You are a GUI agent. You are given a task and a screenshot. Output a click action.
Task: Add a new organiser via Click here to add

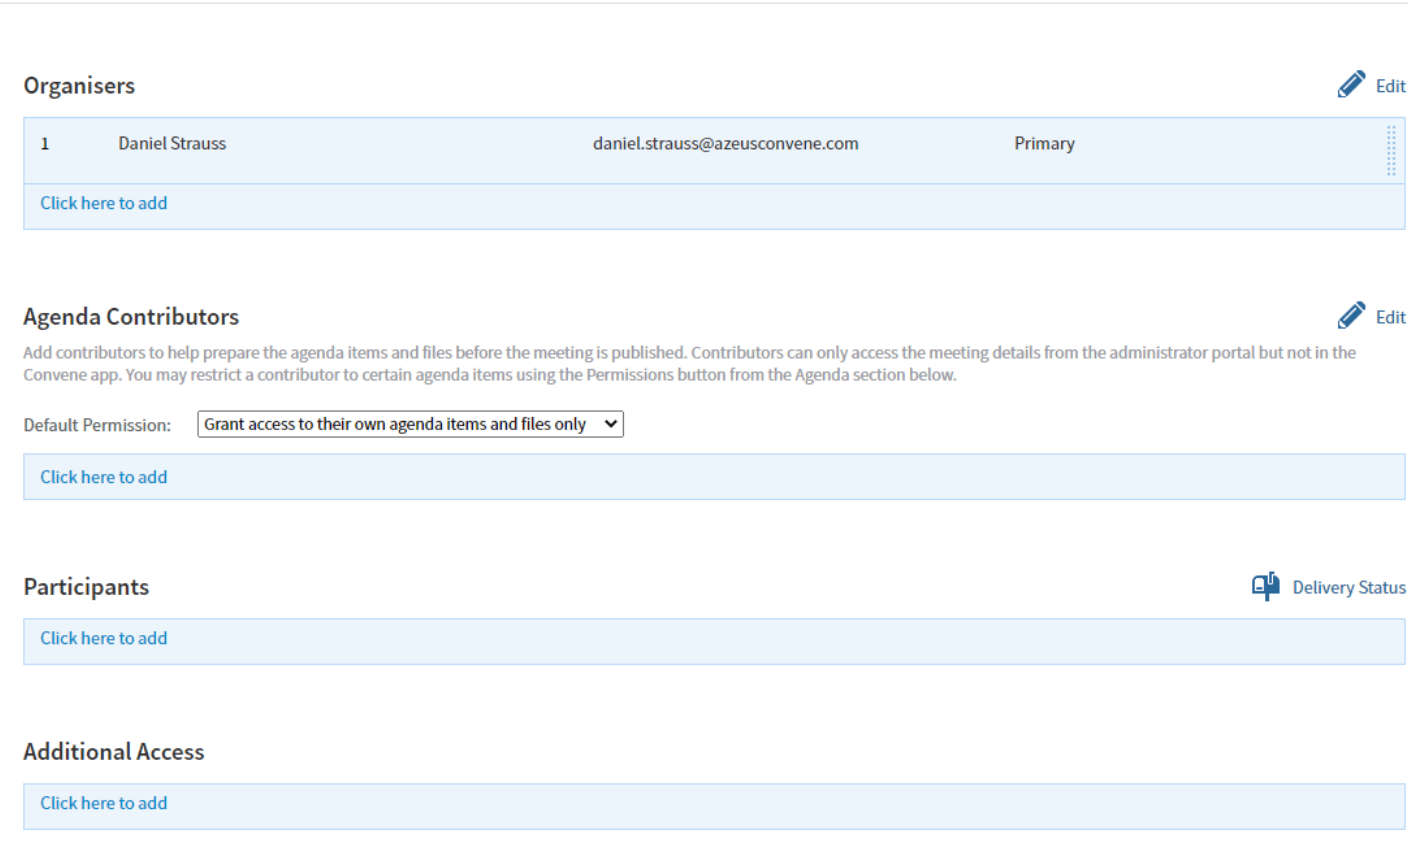point(104,203)
